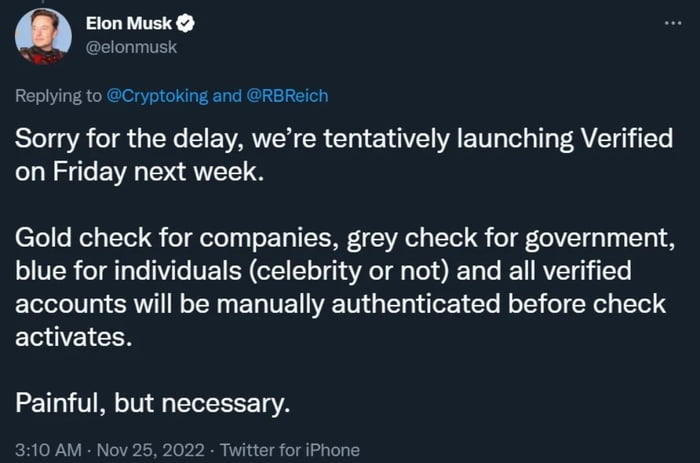Open Elon Musk's profile picture

tap(43, 37)
